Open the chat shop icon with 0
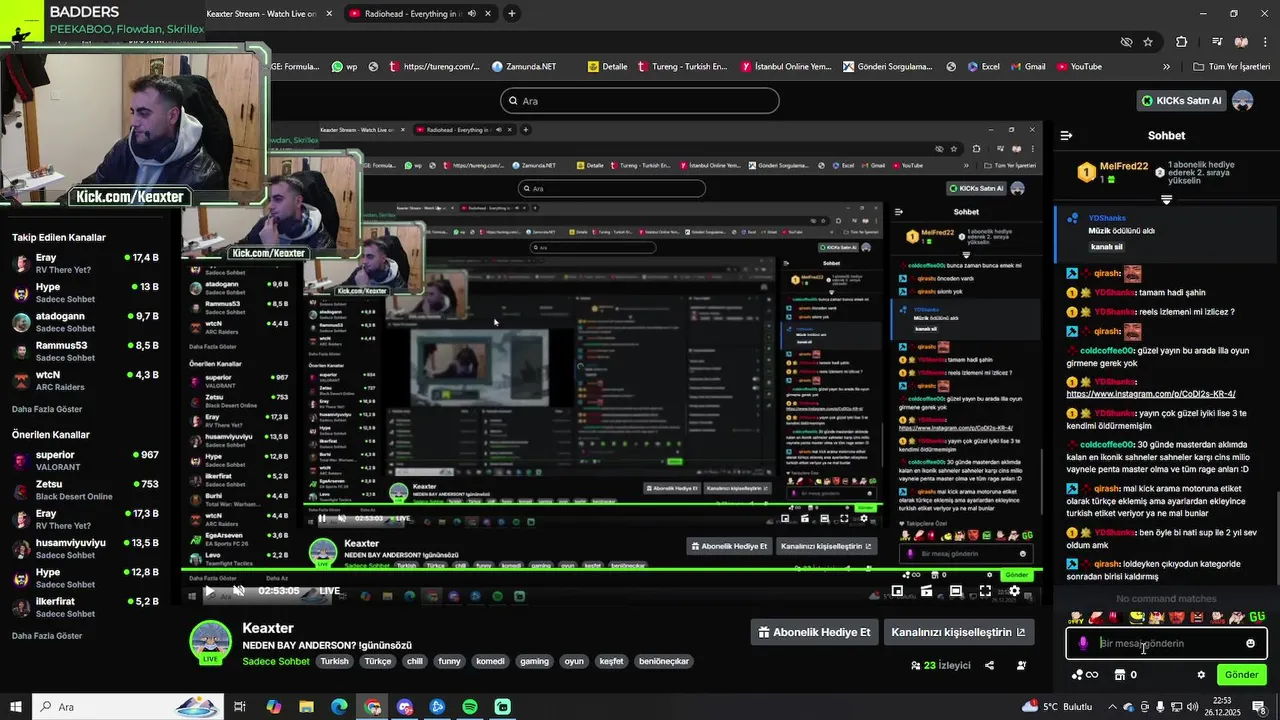The width and height of the screenshot is (1280, 720). click(1125, 675)
